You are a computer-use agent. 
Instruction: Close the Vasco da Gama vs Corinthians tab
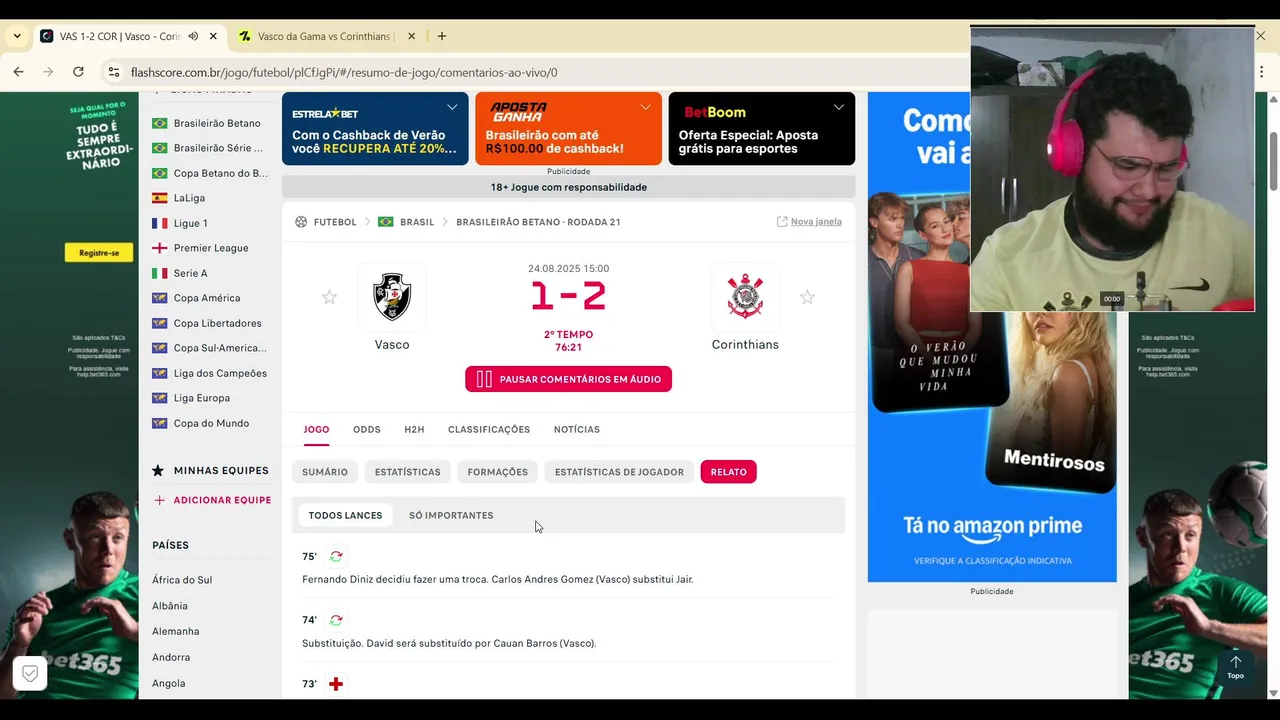click(411, 36)
